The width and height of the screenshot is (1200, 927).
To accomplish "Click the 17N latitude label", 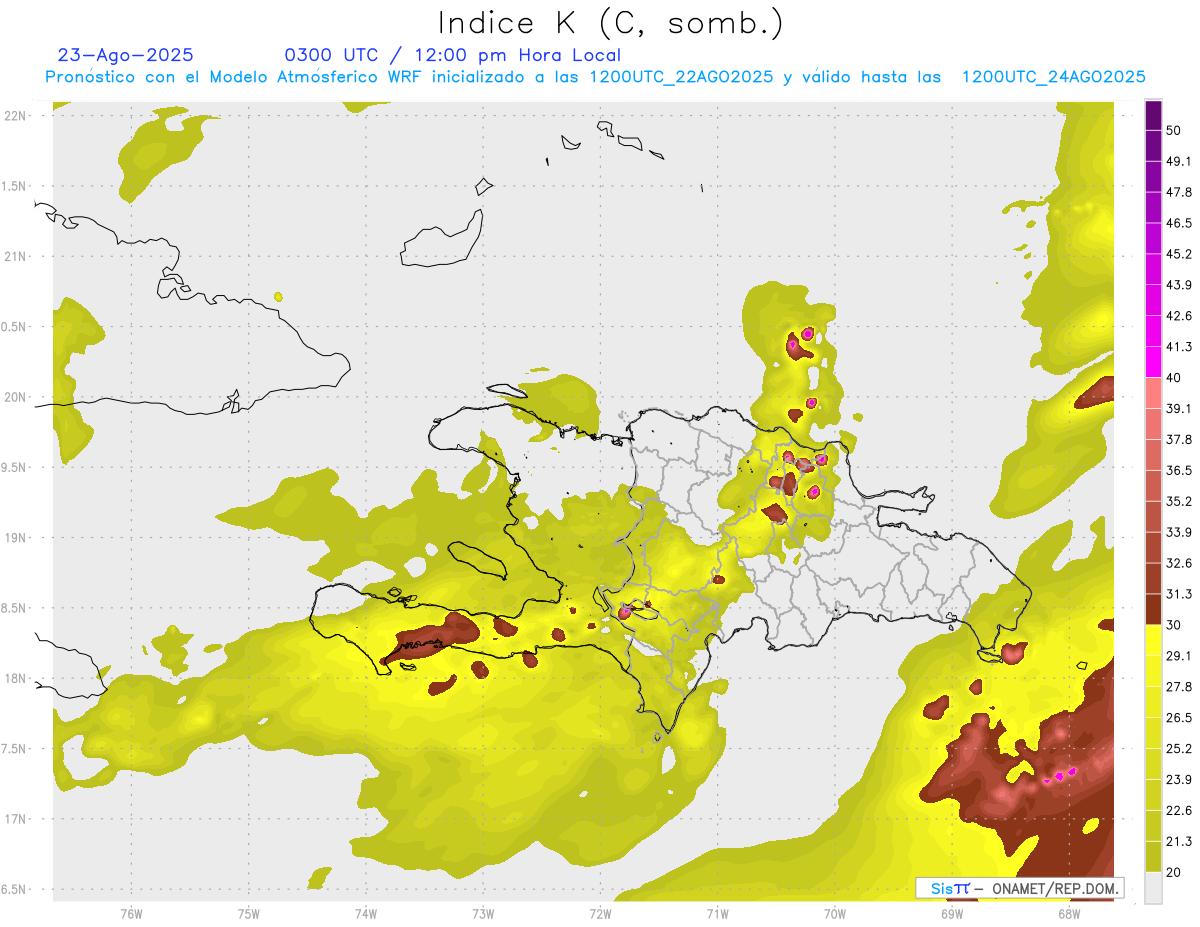I will (16, 819).
